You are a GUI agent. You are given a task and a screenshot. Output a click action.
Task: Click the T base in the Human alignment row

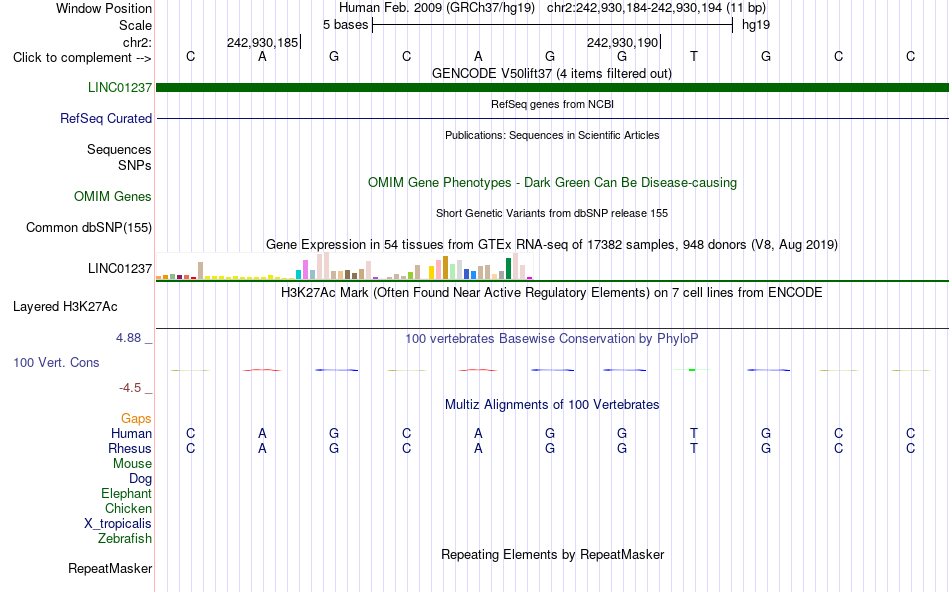tap(694, 433)
